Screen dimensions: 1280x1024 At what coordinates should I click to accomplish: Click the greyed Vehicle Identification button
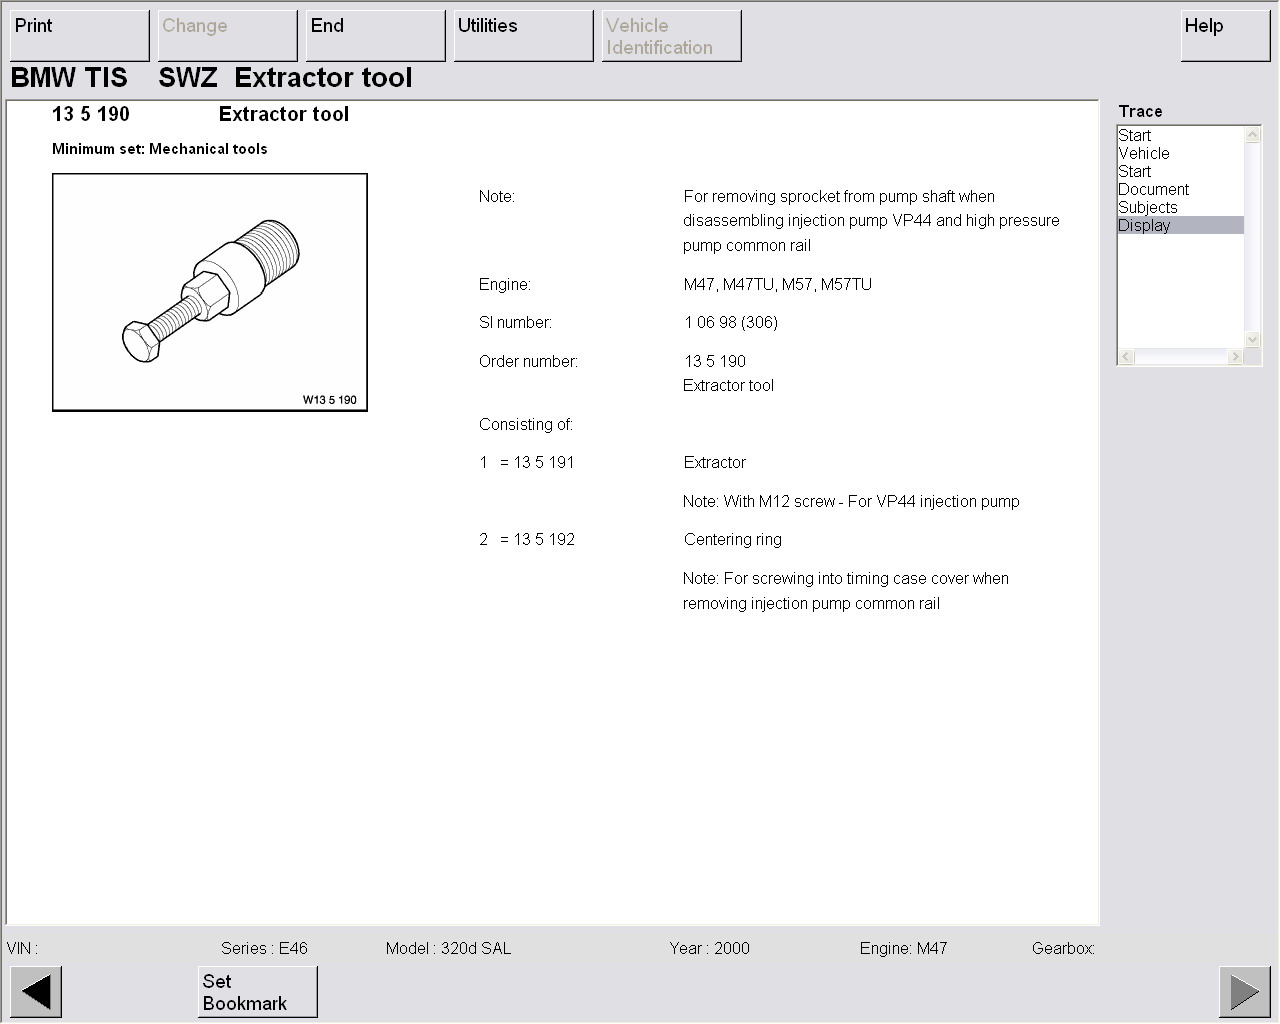pyautogui.click(x=672, y=36)
